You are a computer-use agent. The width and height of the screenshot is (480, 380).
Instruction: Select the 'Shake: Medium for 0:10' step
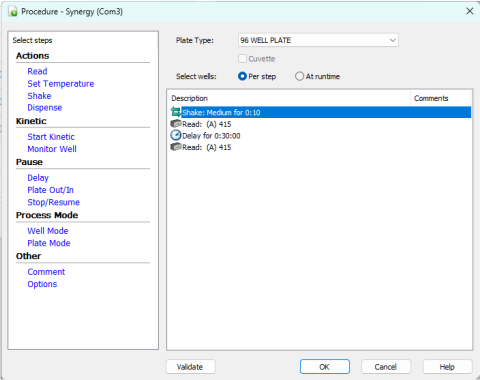pos(321,112)
